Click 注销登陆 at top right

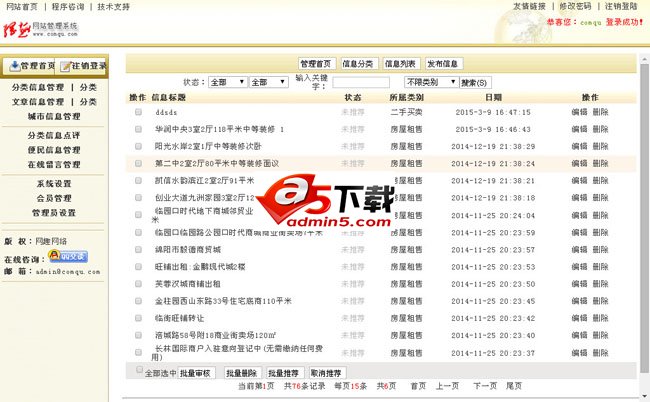point(621,6)
